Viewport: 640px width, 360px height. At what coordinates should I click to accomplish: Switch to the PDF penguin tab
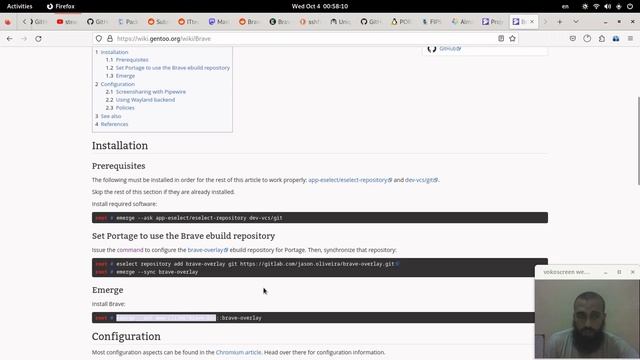point(401,22)
